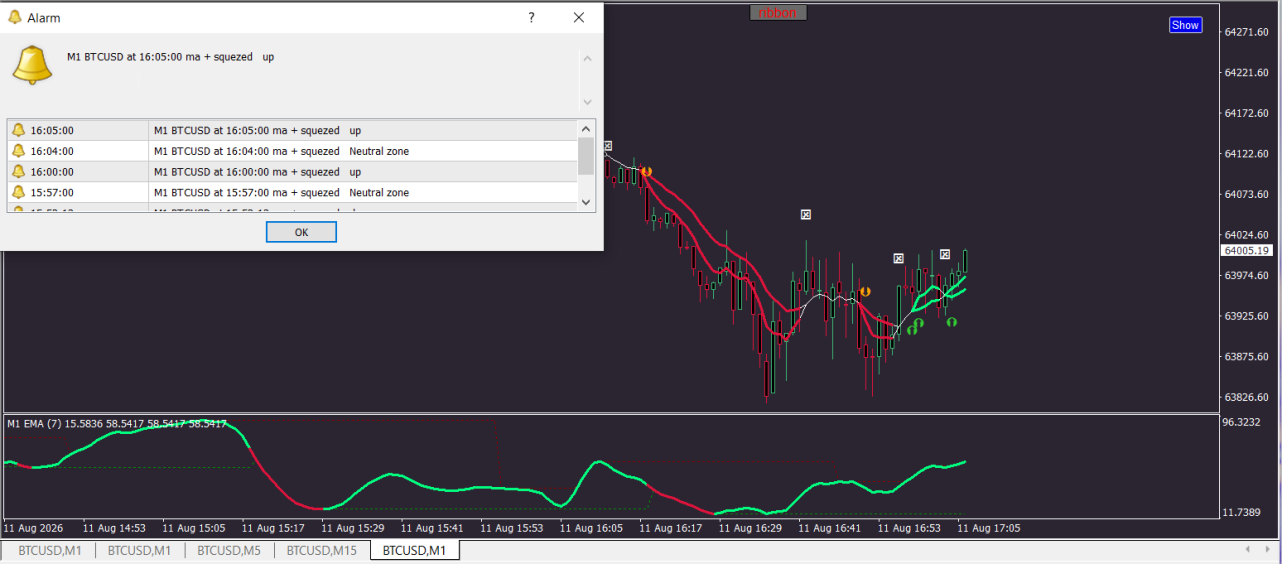This screenshot has width=1282, height=564.
Task: Click the small bell icon in the Alarm title bar
Action: coord(15,17)
